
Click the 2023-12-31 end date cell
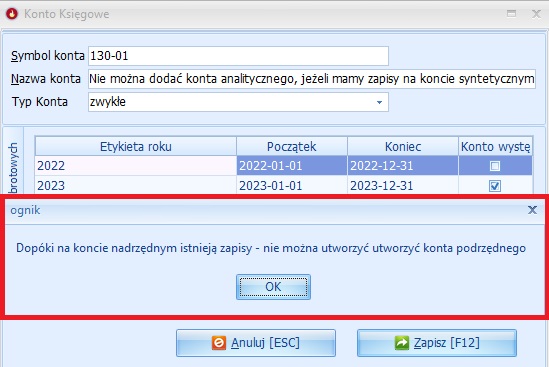pos(403,185)
